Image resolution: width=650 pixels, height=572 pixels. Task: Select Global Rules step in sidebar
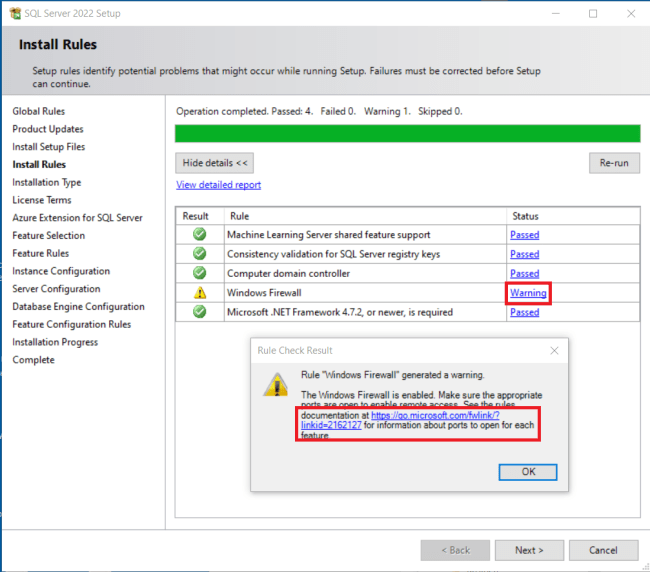pyautogui.click(x=39, y=111)
